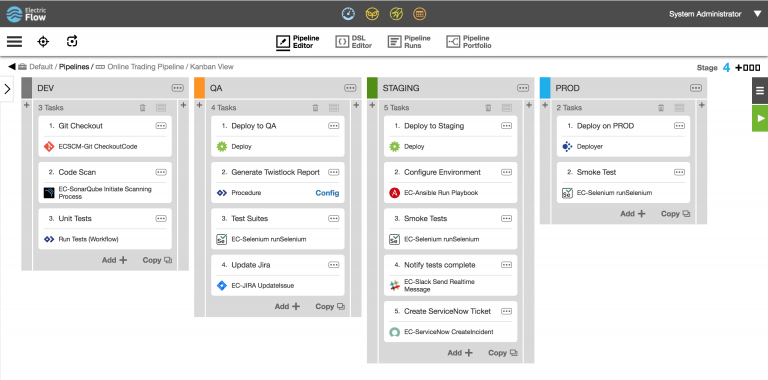Viewport: 768px width, 380px height.
Task: Click the Deployer icon under Deploy on PROD
Action: click(x=567, y=146)
